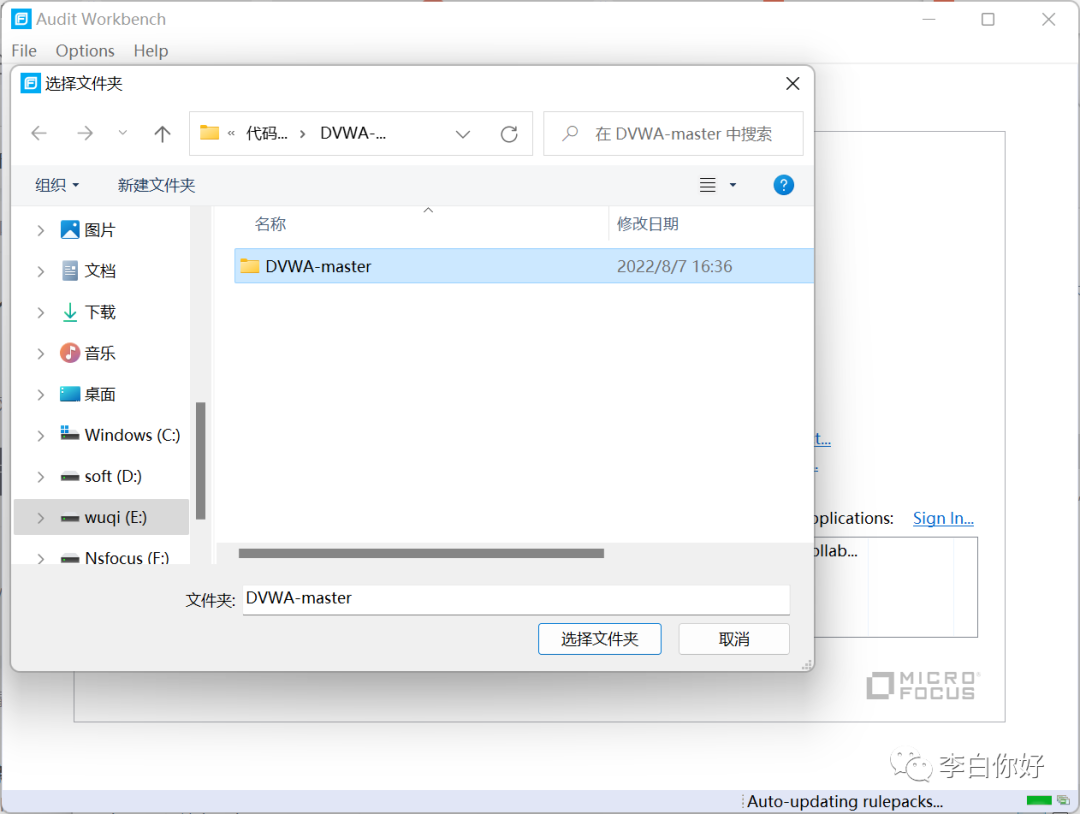The image size is (1080, 814).
Task: Click the DVWA-master folder icon
Action: tap(249, 266)
